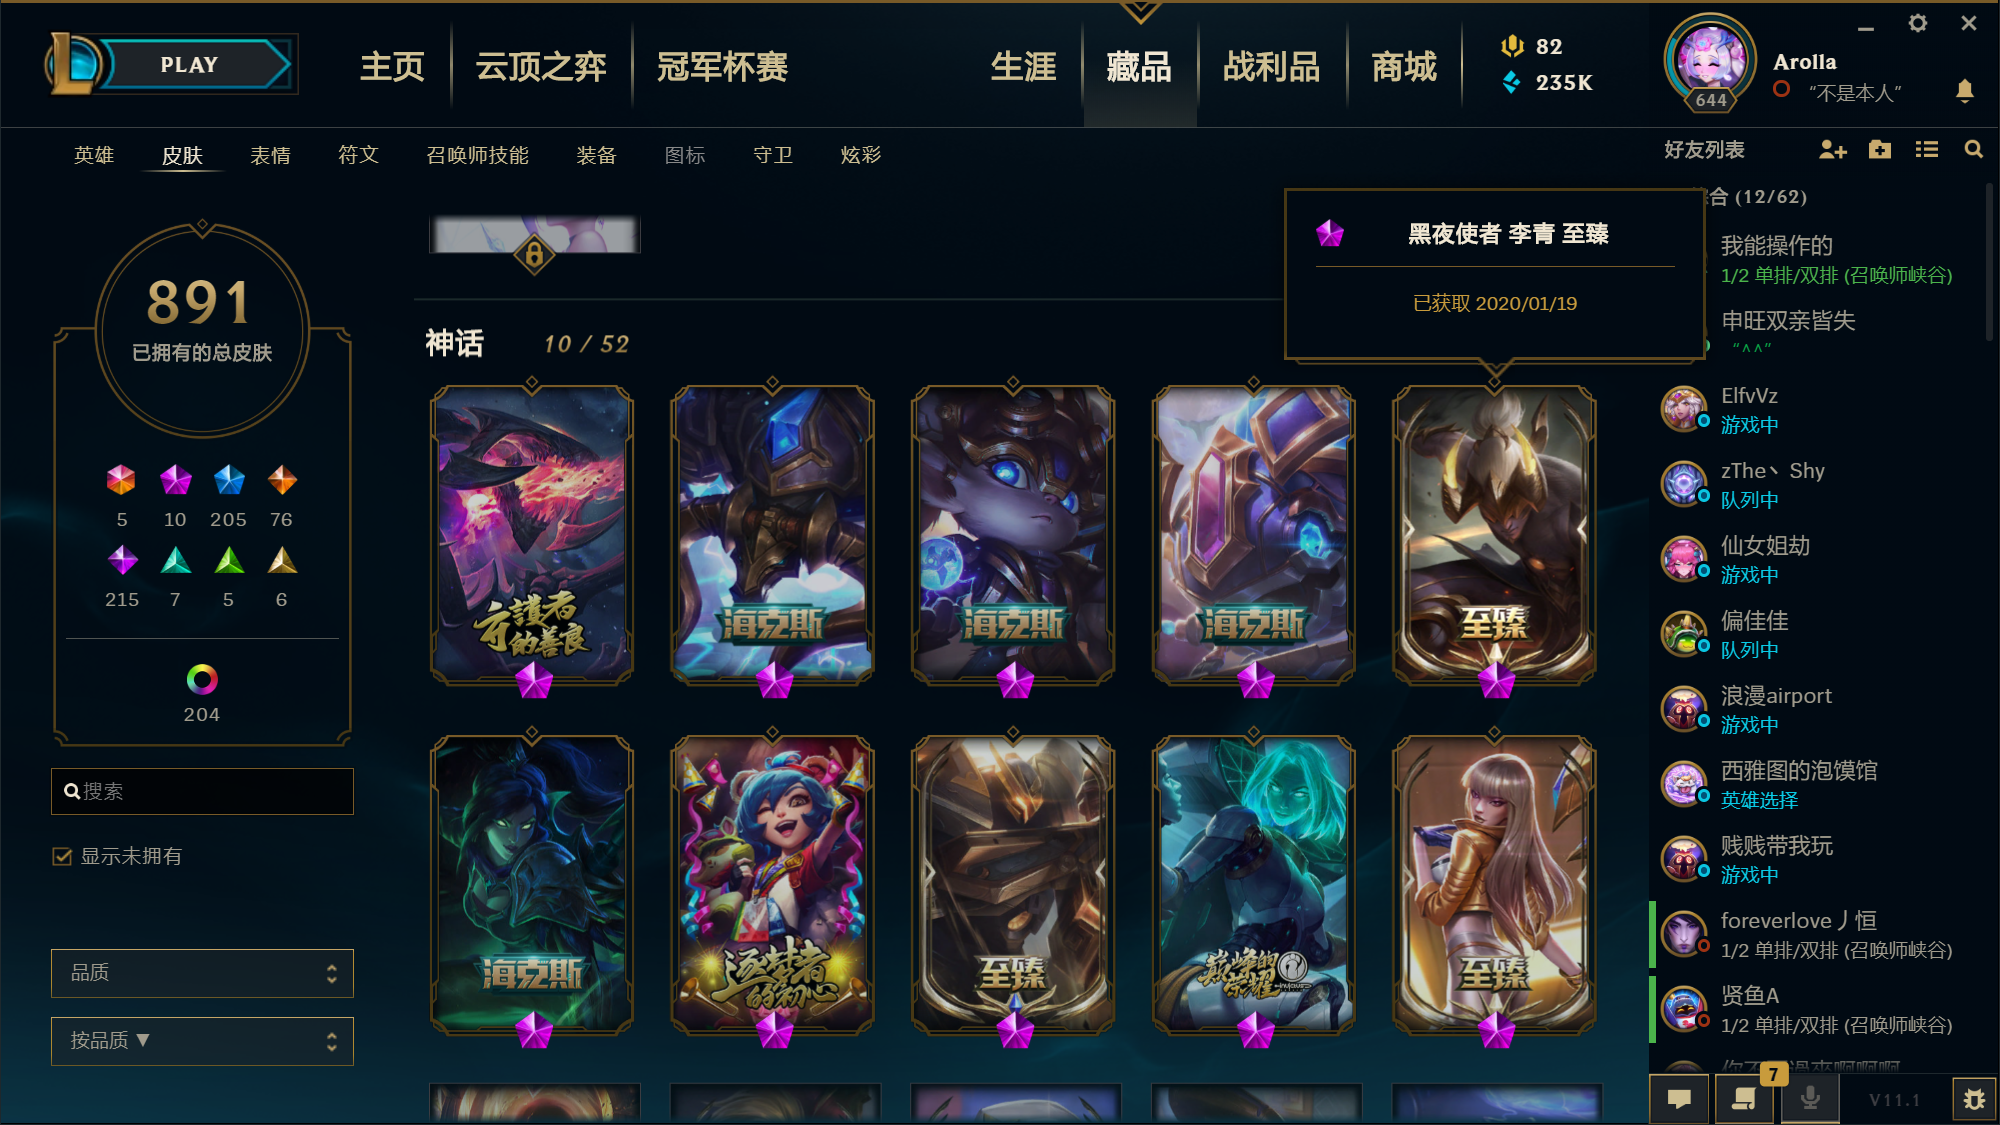The height and width of the screenshot is (1125, 2000).
Task: Click the new friend folder icon
Action: (1880, 150)
